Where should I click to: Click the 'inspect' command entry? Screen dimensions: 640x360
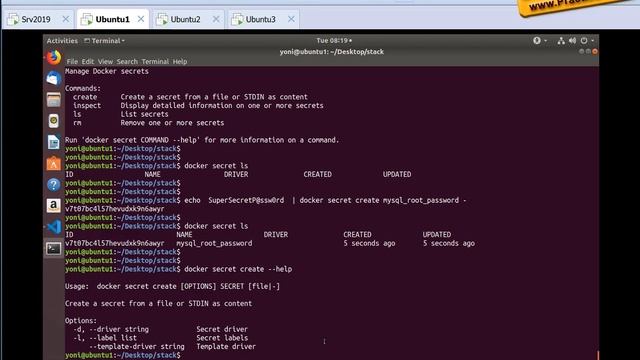click(x=87, y=106)
